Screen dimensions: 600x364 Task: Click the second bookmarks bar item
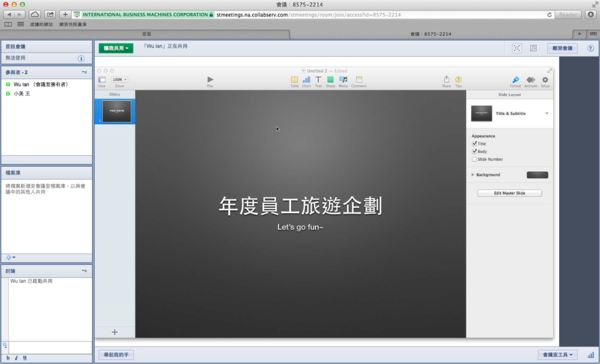pos(73,24)
